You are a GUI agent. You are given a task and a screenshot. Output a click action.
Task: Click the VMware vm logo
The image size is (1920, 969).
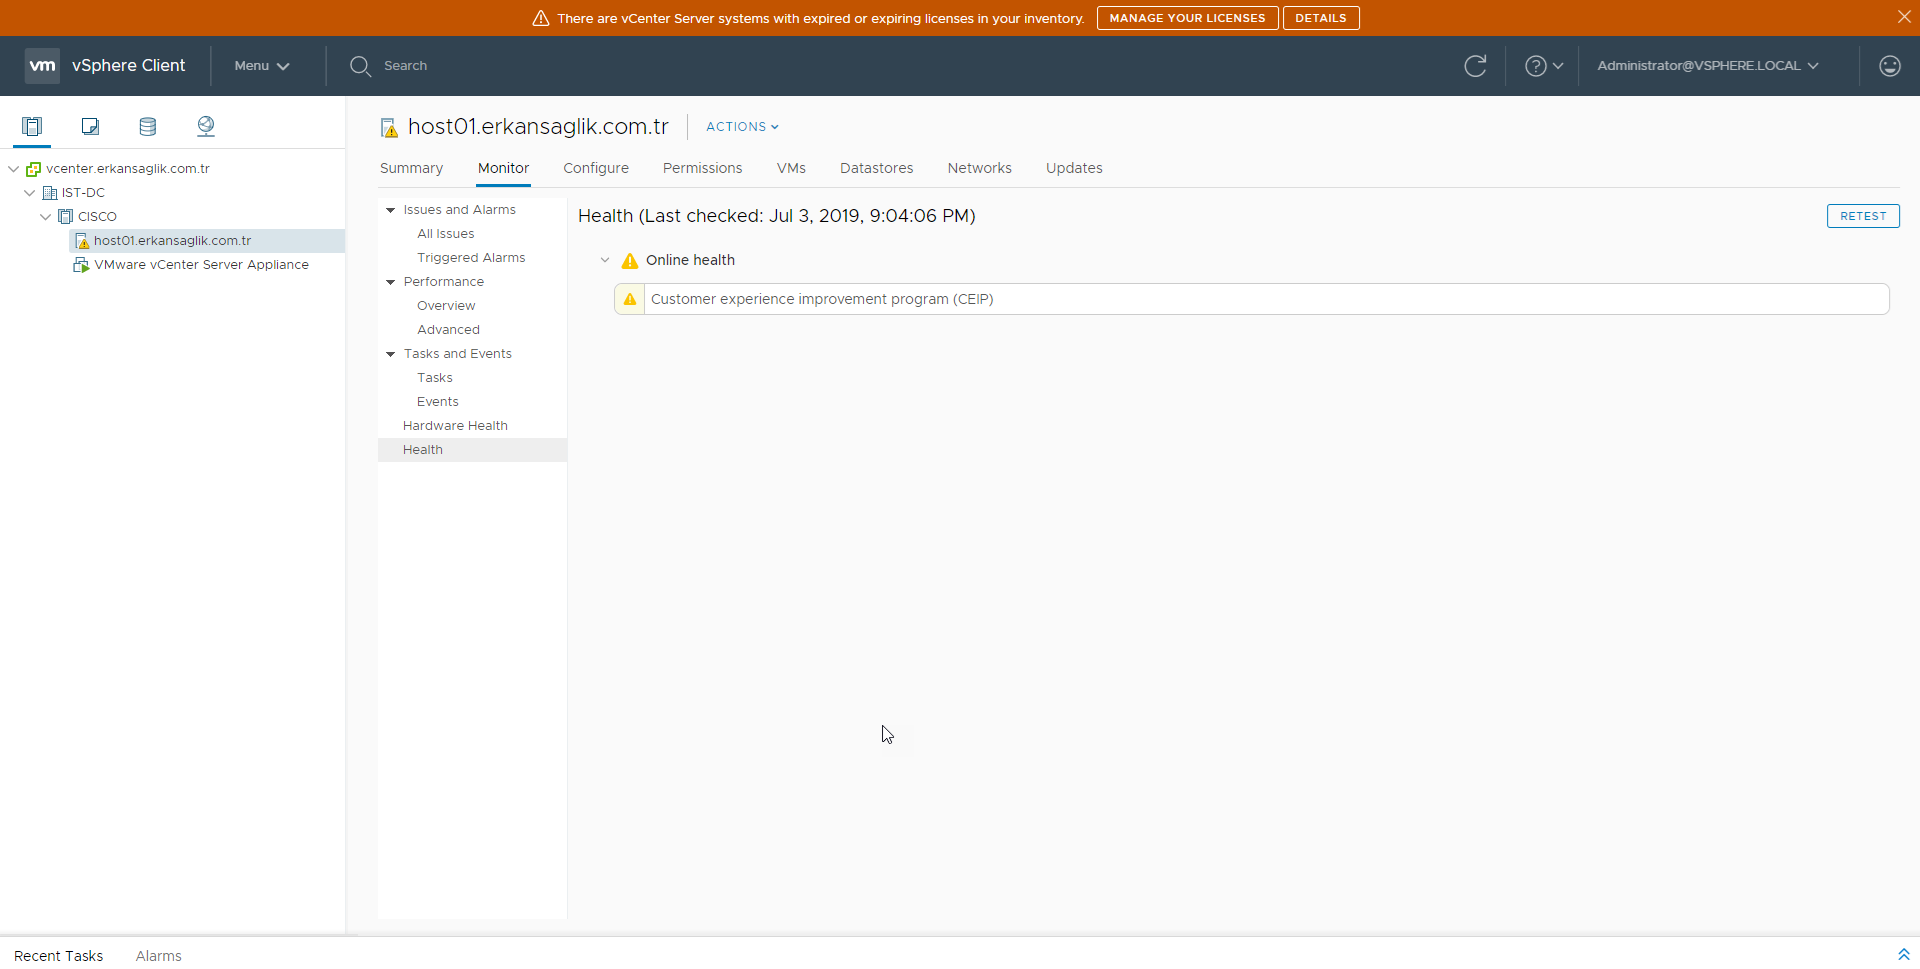point(42,66)
